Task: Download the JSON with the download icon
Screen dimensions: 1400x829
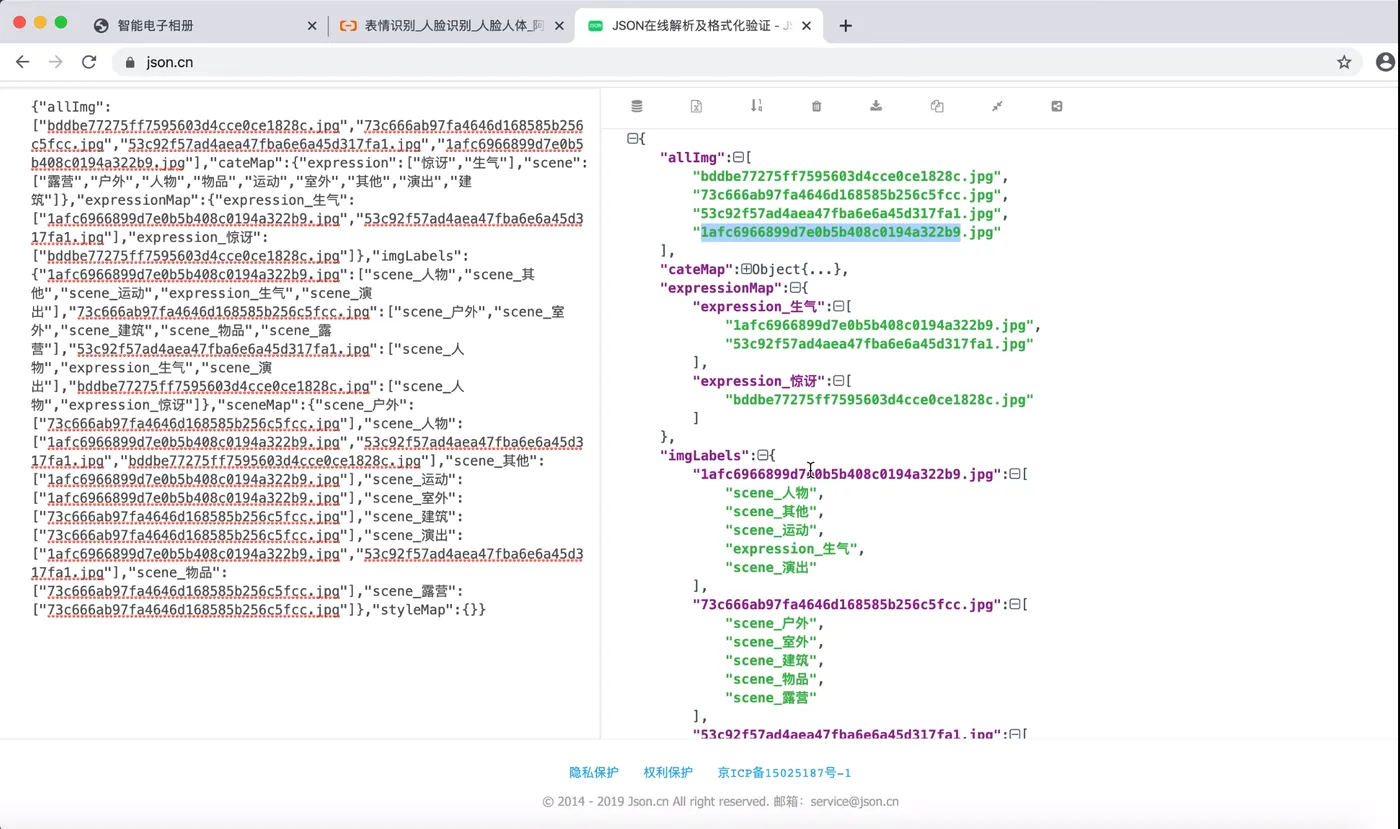Action: click(x=876, y=106)
